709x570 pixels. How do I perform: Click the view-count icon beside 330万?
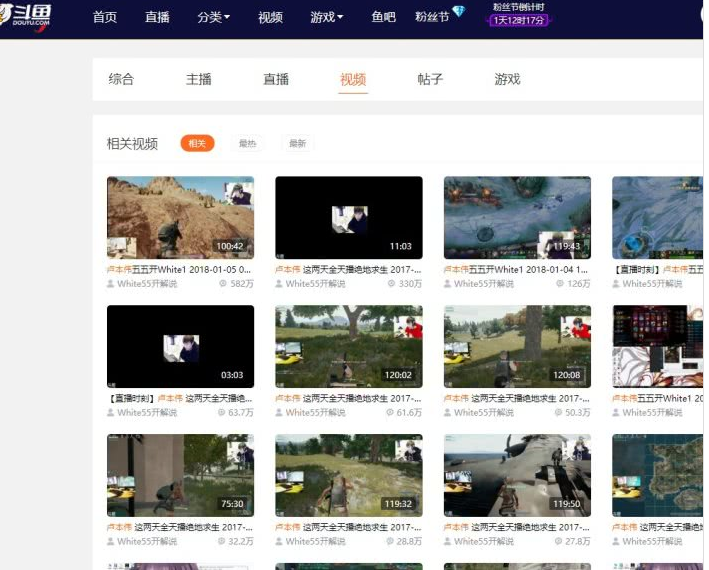391,284
